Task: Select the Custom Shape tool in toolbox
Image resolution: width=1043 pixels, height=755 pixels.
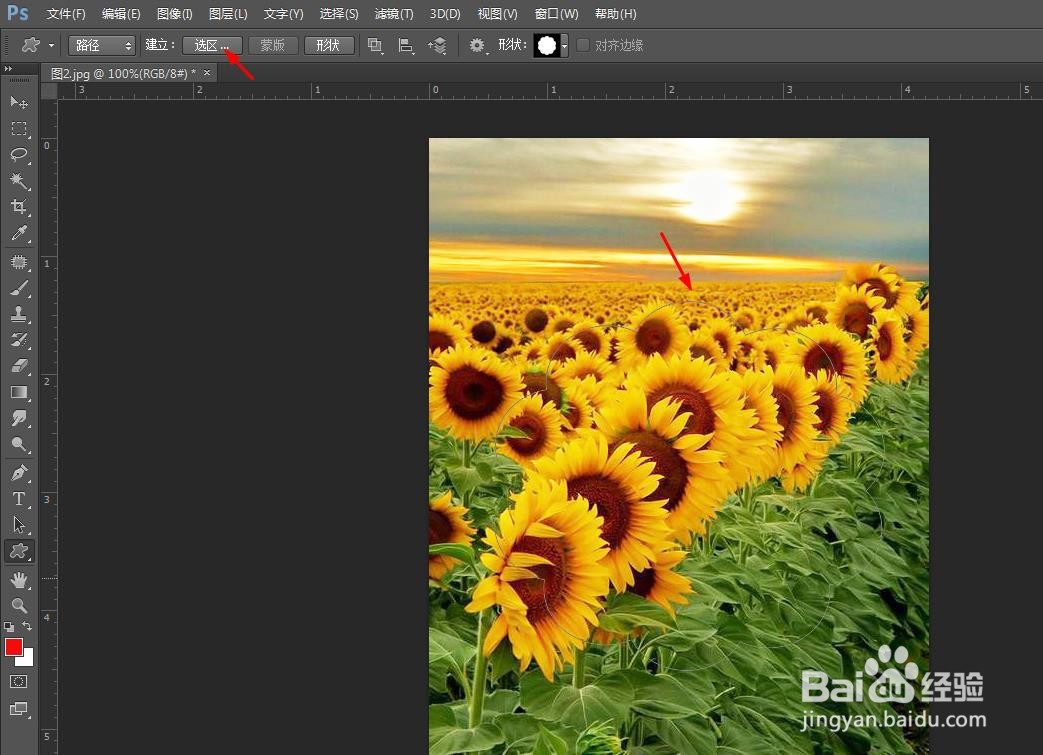Action: 19,551
